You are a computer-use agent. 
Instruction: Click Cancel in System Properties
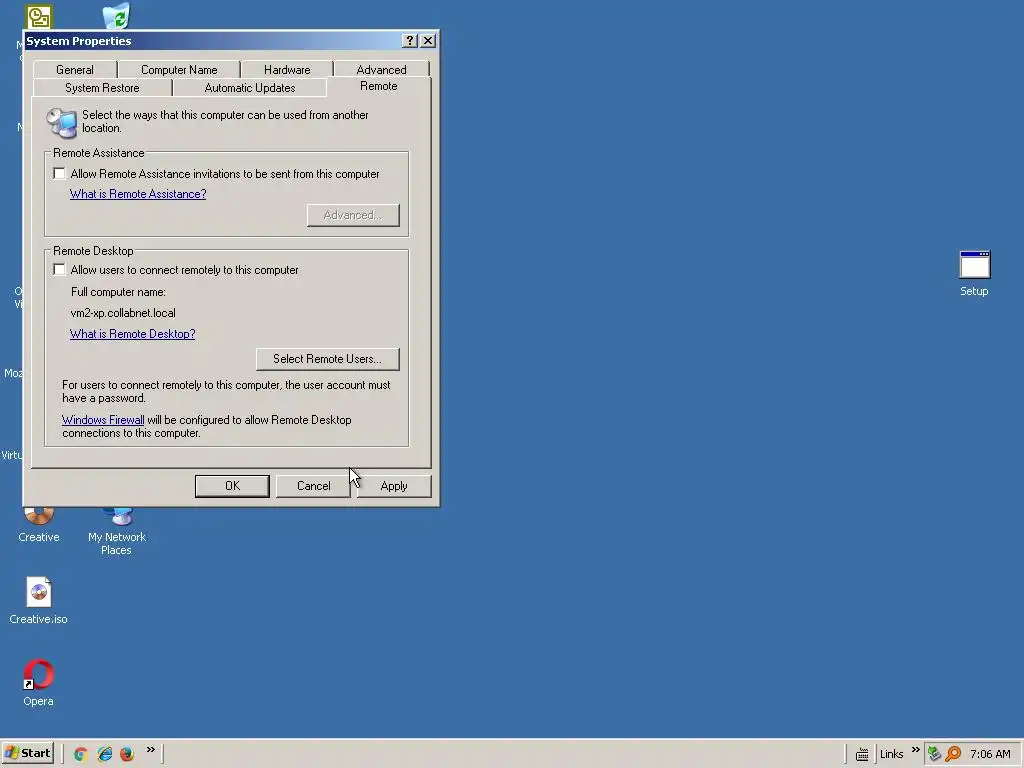[x=313, y=486]
